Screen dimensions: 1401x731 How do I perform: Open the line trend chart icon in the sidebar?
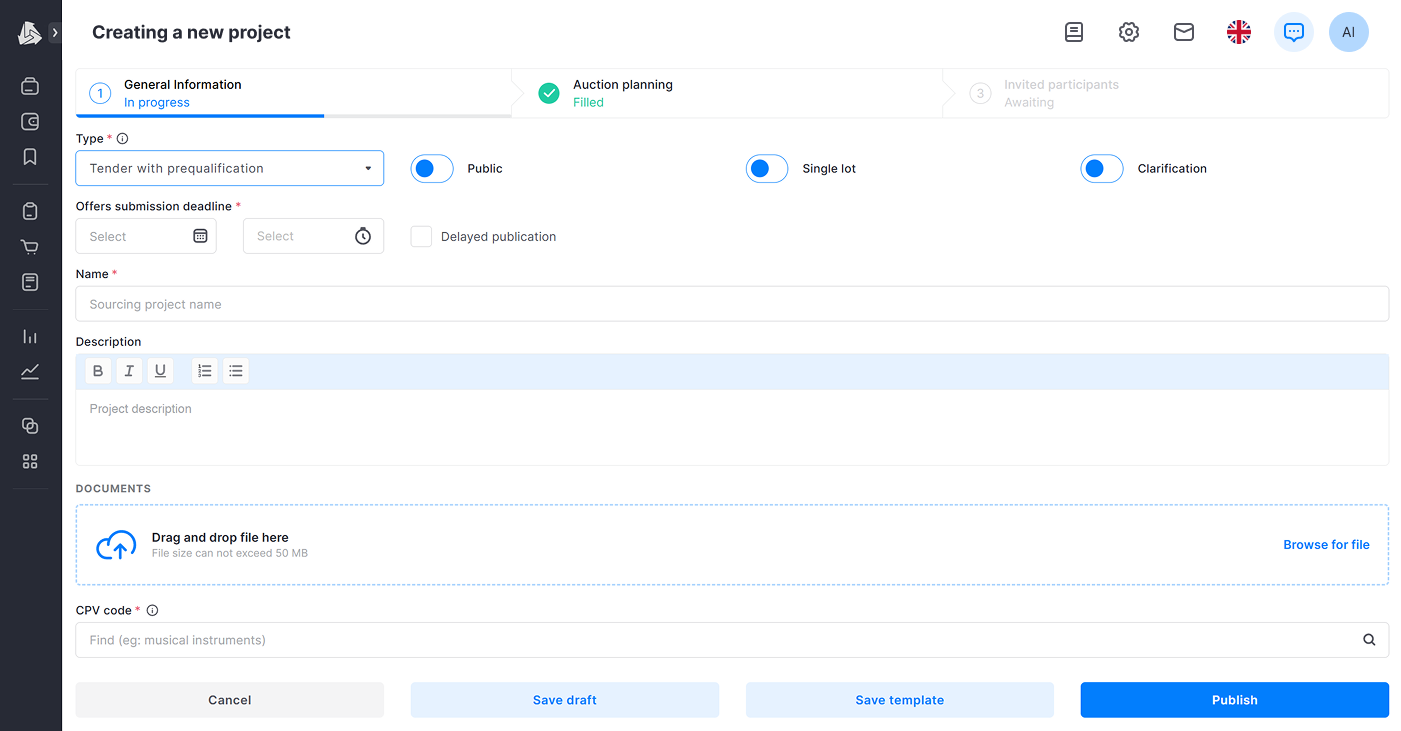point(30,372)
